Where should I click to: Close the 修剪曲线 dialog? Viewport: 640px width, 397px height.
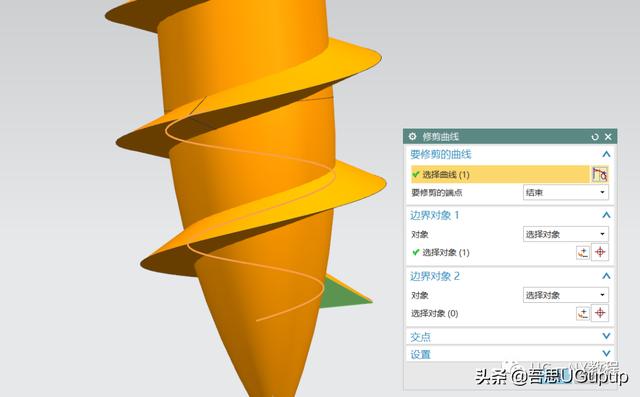point(608,137)
